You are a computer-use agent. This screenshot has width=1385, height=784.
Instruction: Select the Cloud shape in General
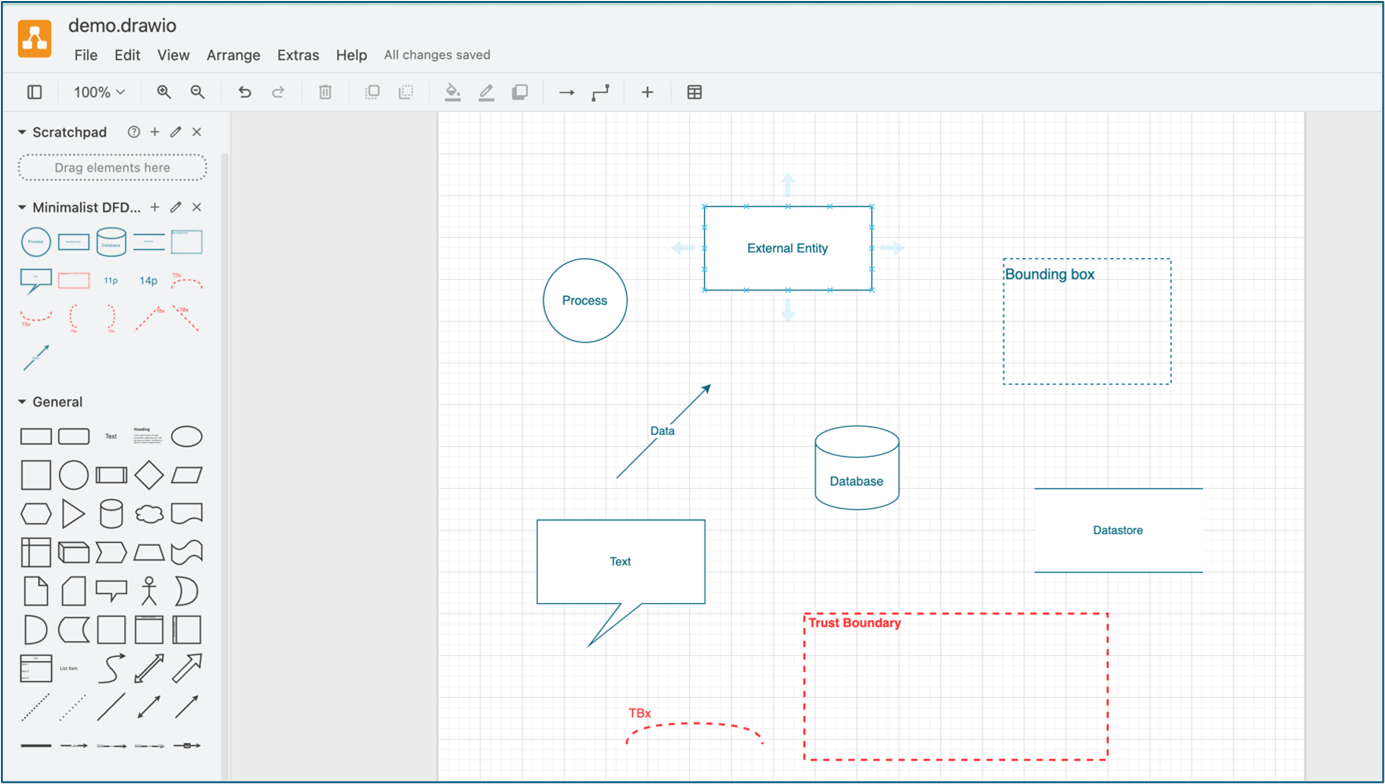coord(149,514)
